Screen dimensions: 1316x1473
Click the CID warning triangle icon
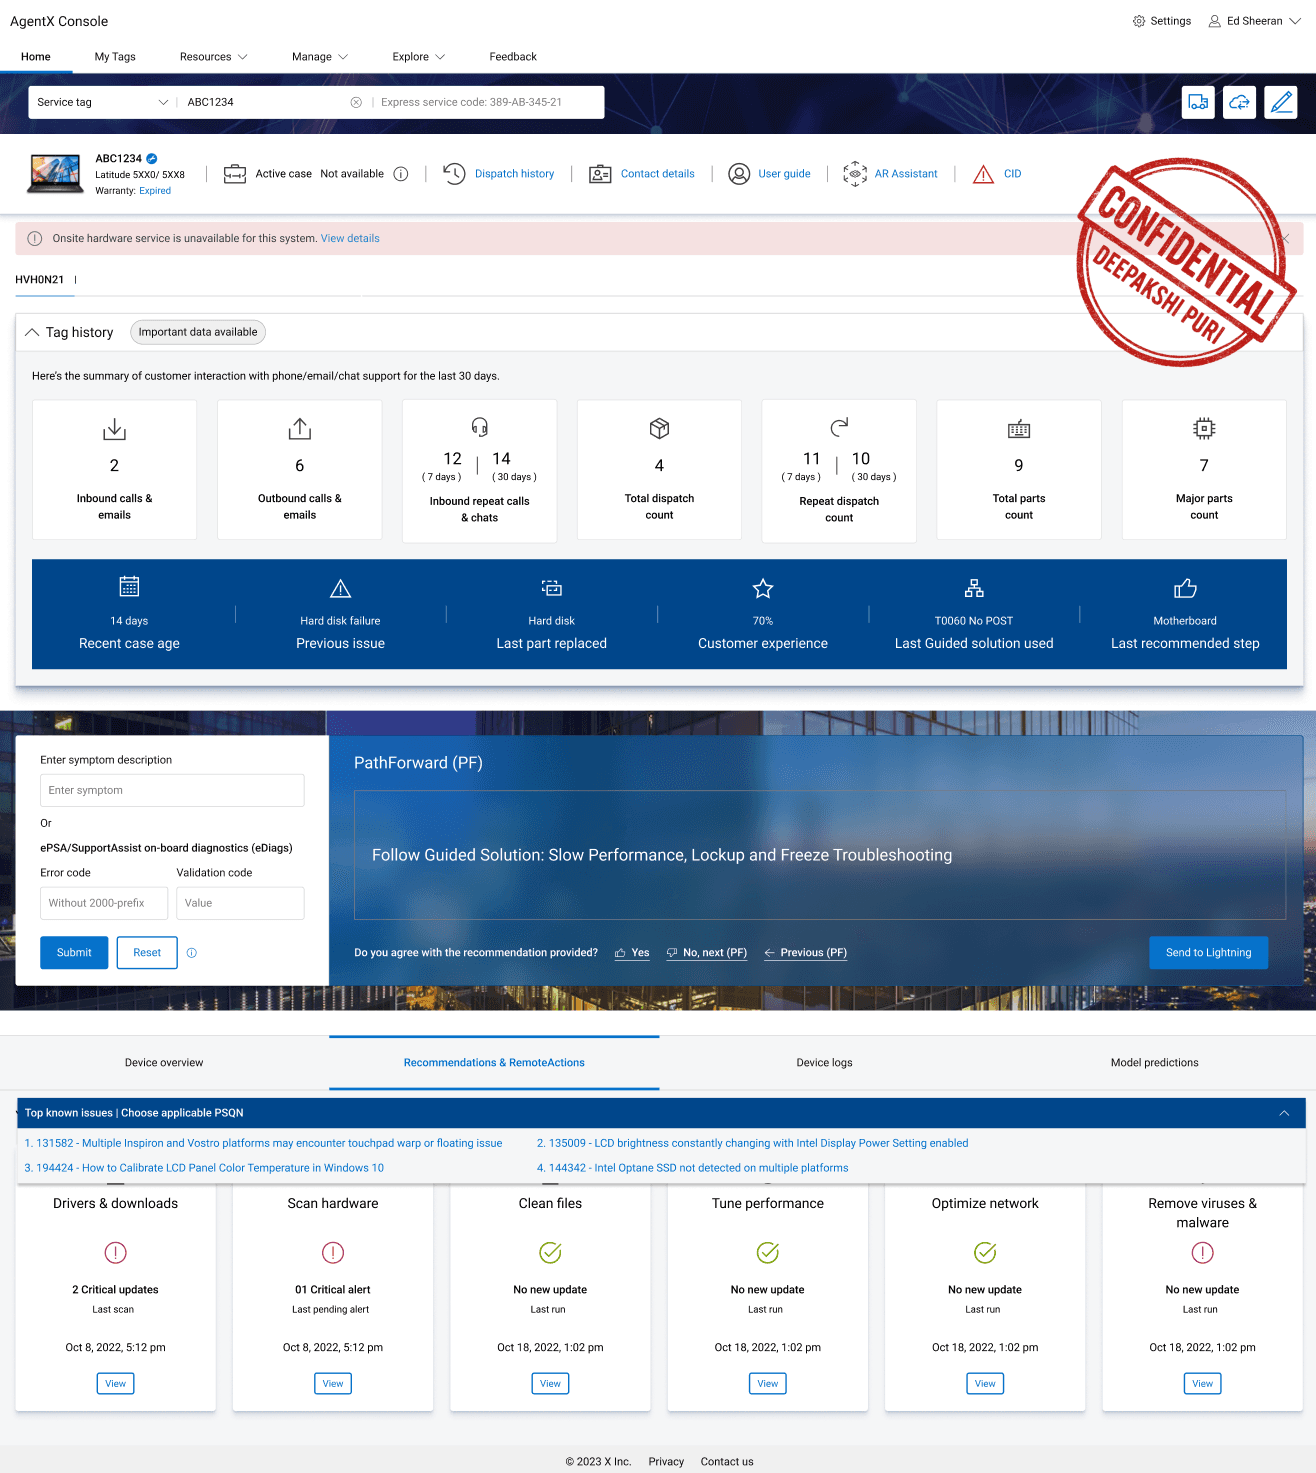(x=984, y=174)
